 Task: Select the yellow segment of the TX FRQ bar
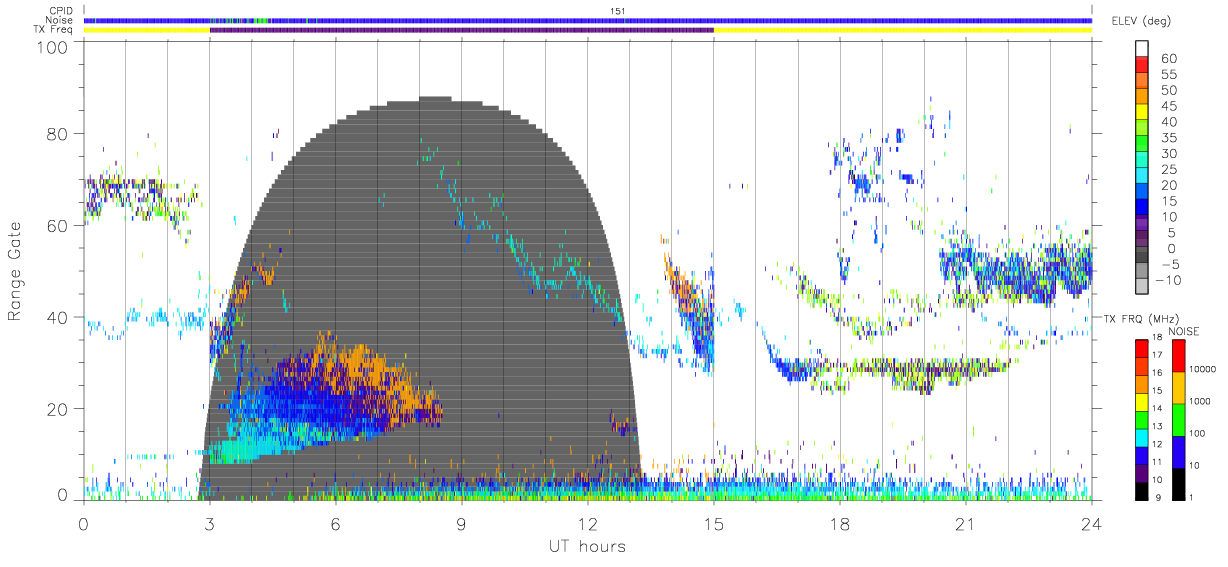point(1142,402)
